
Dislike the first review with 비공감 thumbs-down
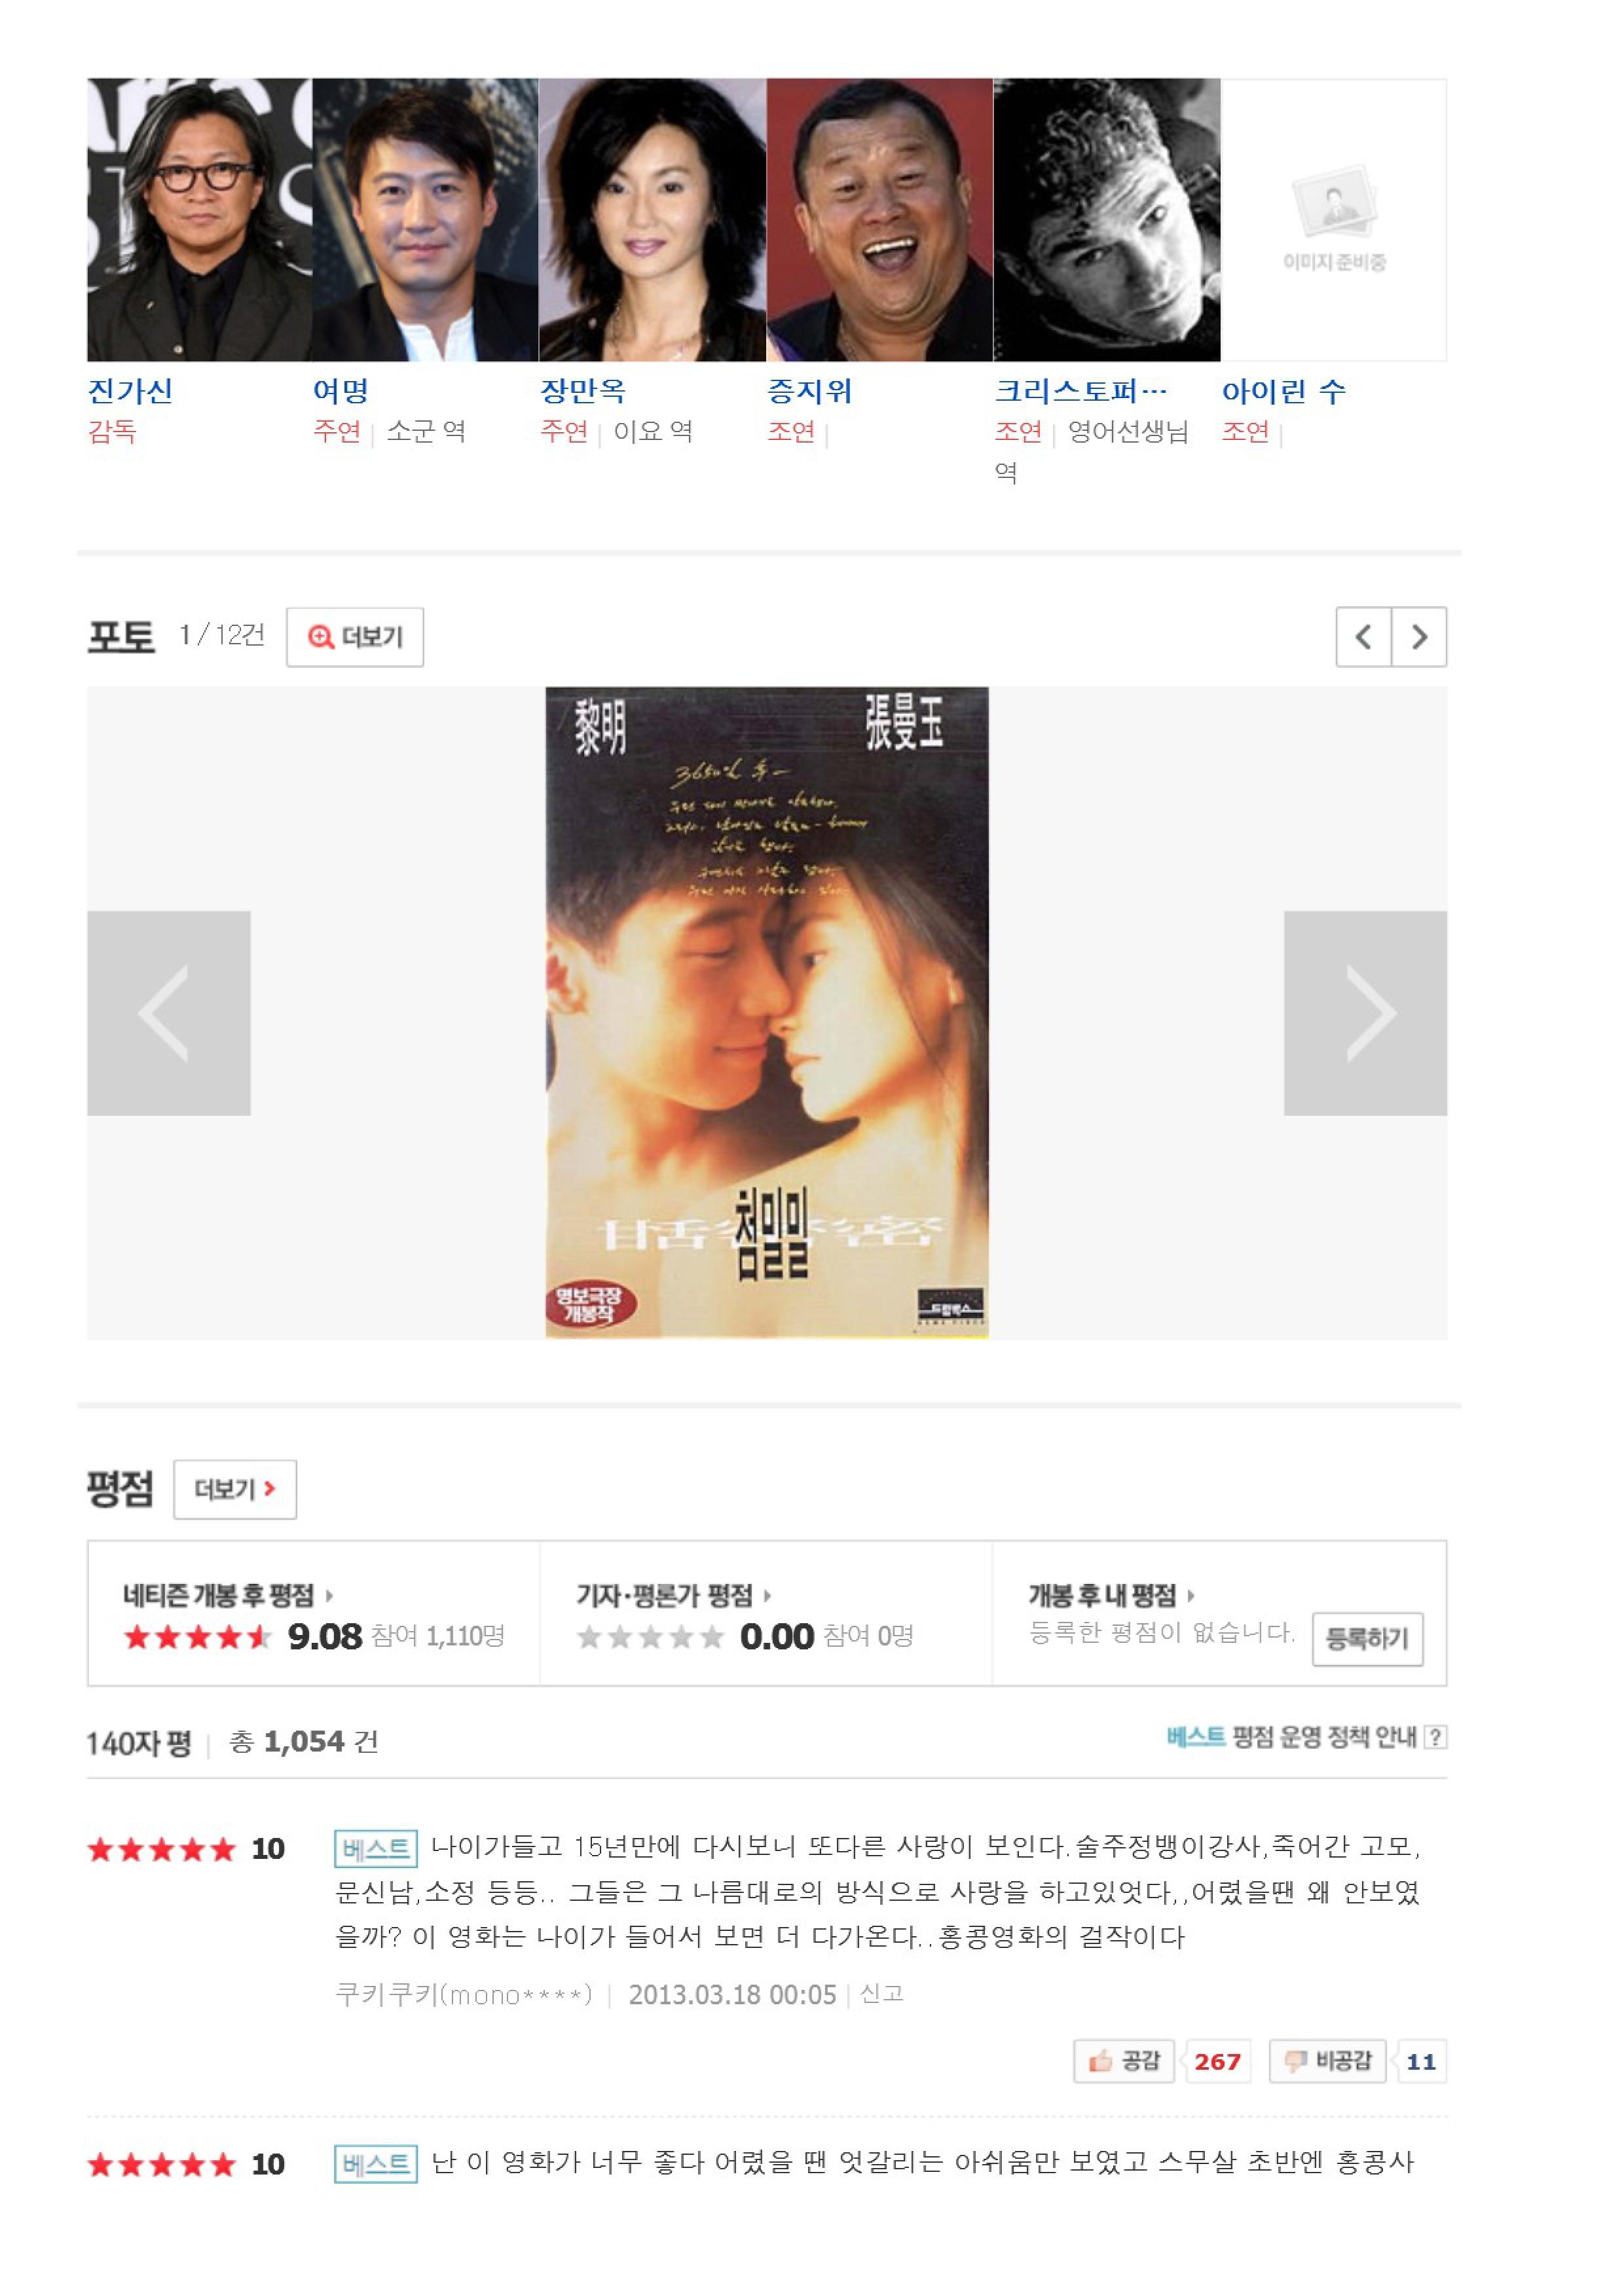point(1328,2061)
